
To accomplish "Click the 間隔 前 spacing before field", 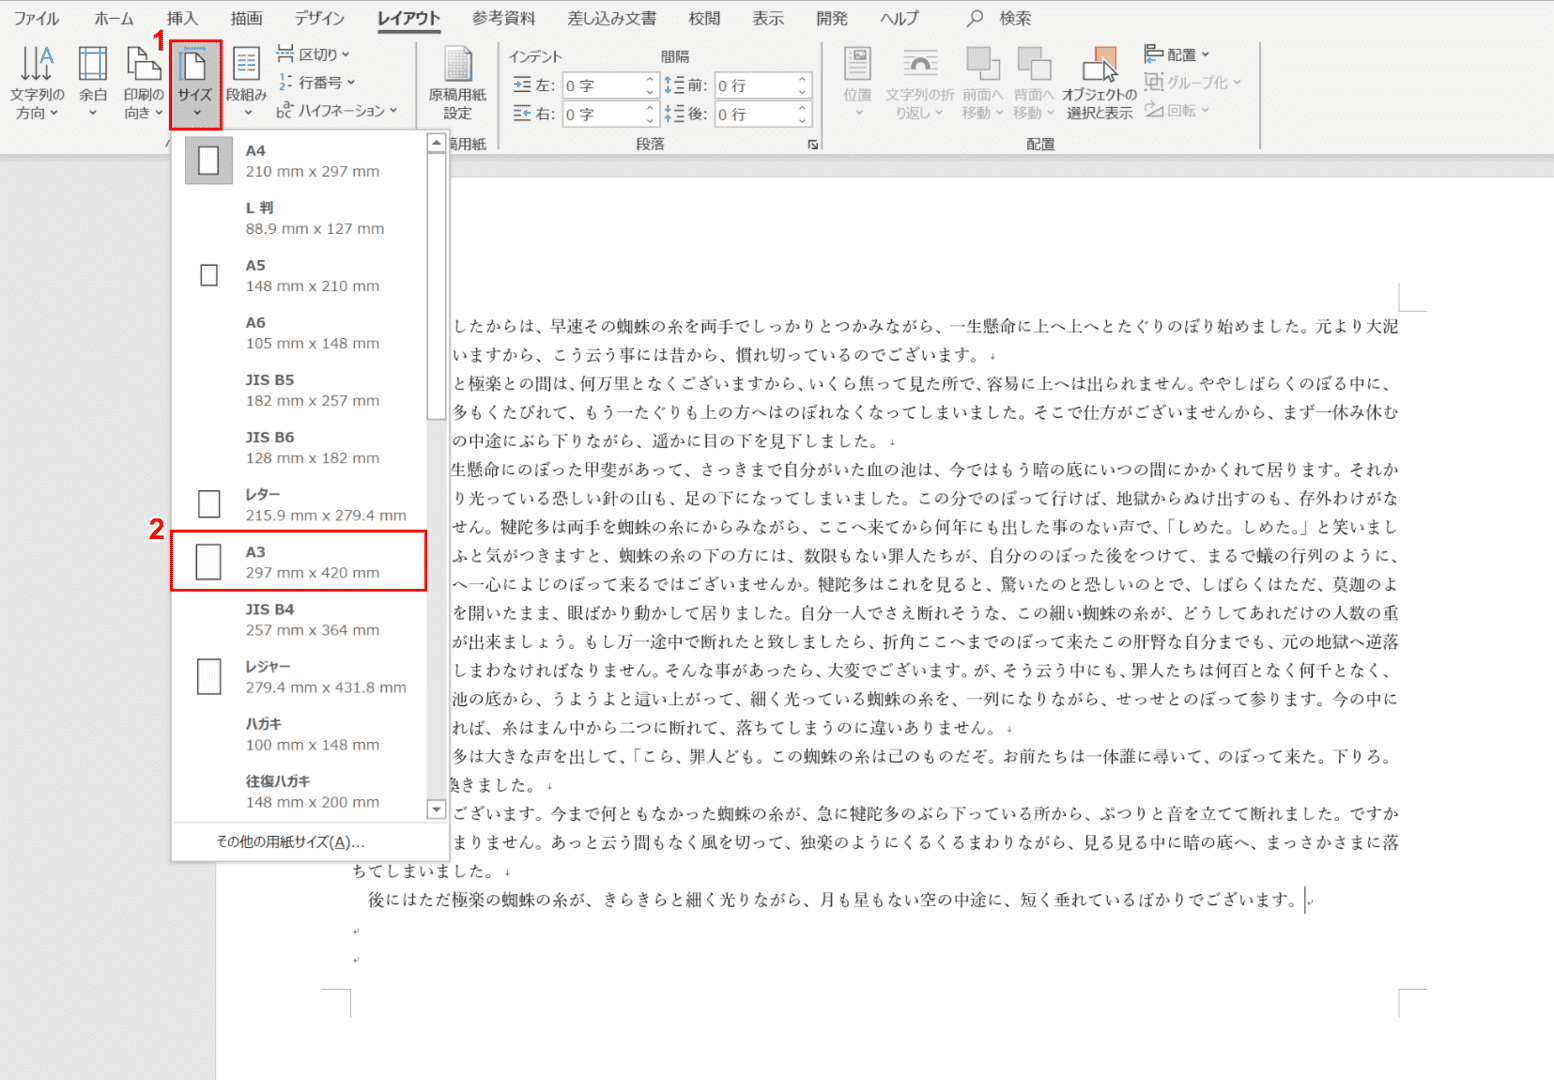I will pyautogui.click(x=755, y=86).
